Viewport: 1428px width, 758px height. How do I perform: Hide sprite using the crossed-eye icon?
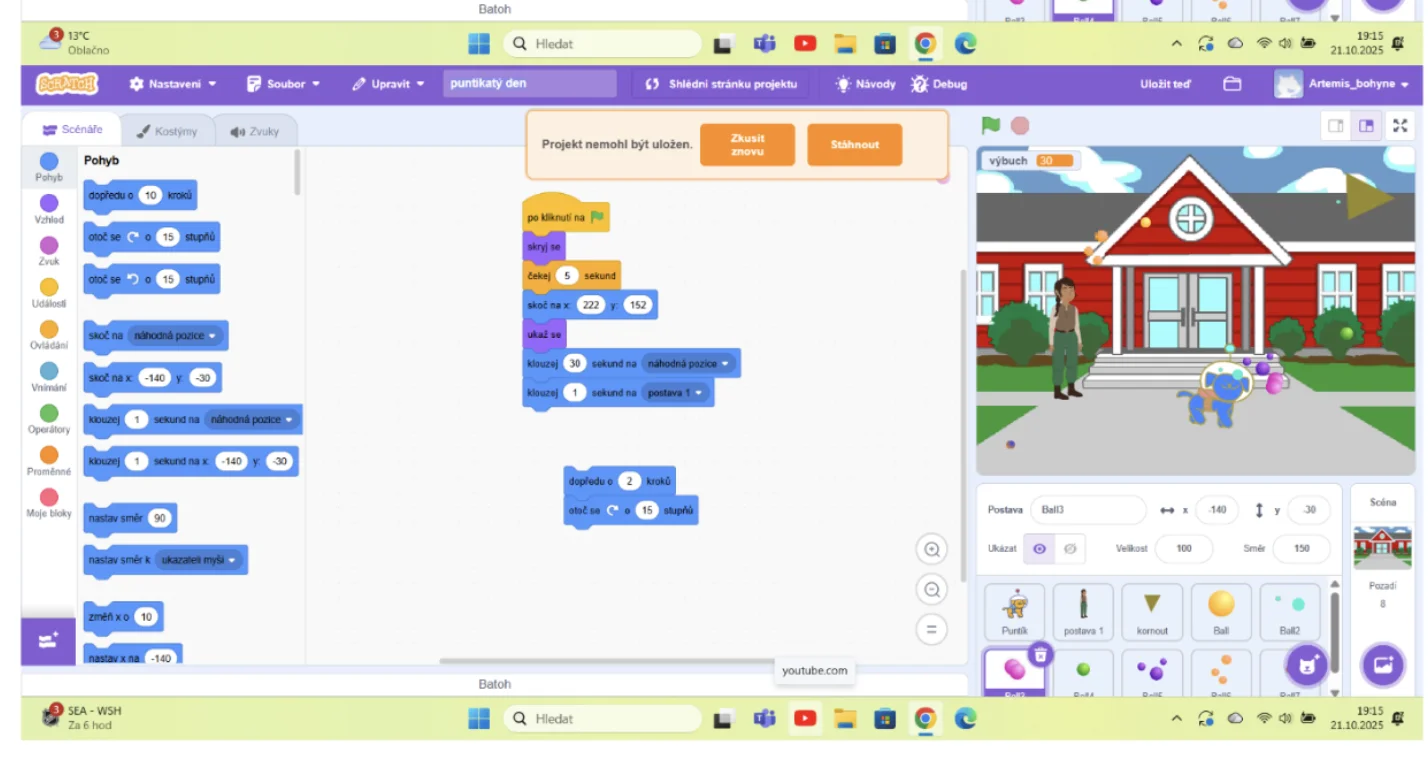click(x=1070, y=549)
